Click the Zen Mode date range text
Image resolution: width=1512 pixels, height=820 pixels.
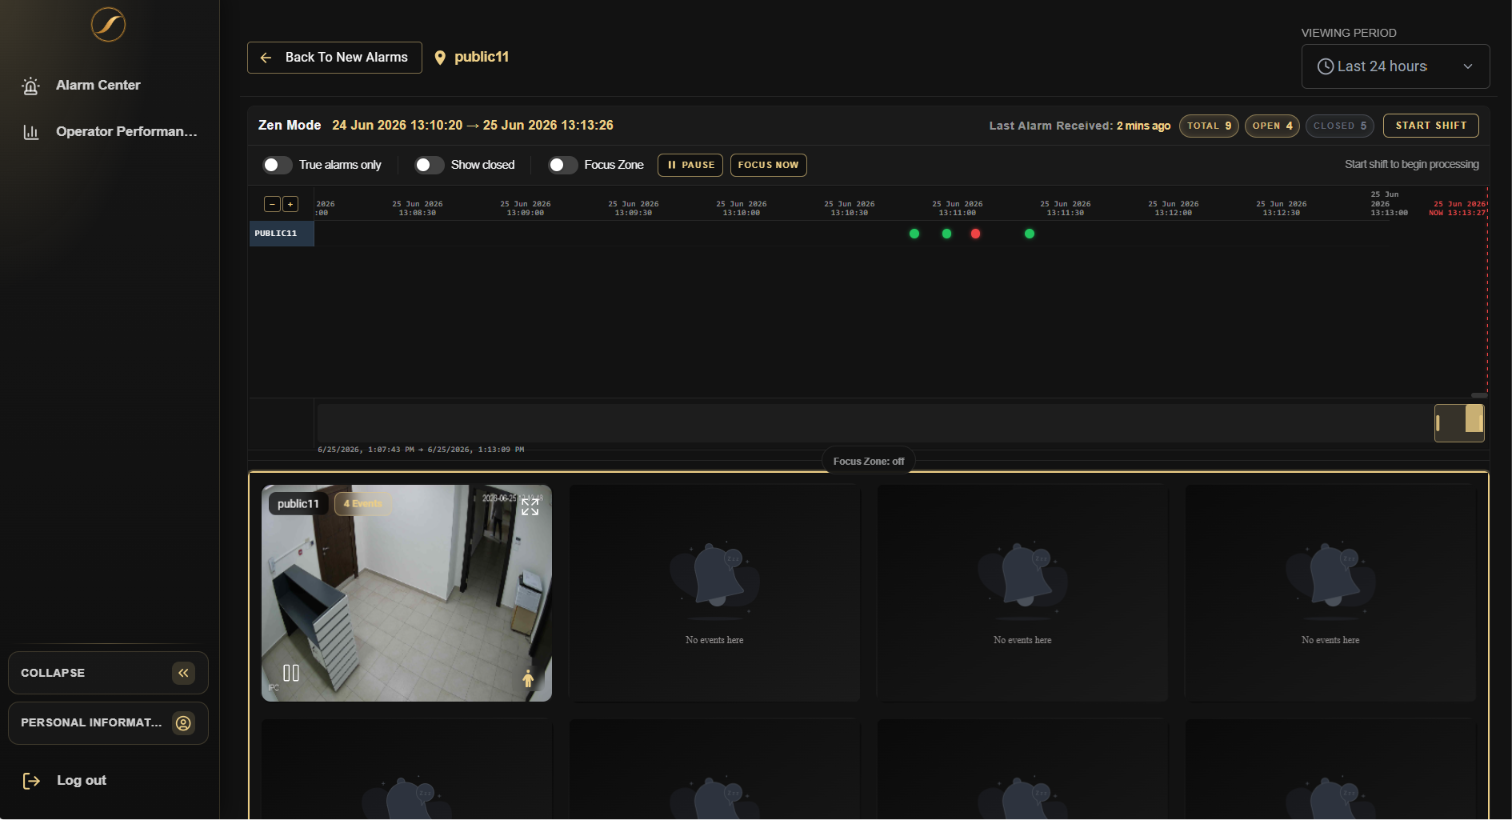(x=473, y=125)
